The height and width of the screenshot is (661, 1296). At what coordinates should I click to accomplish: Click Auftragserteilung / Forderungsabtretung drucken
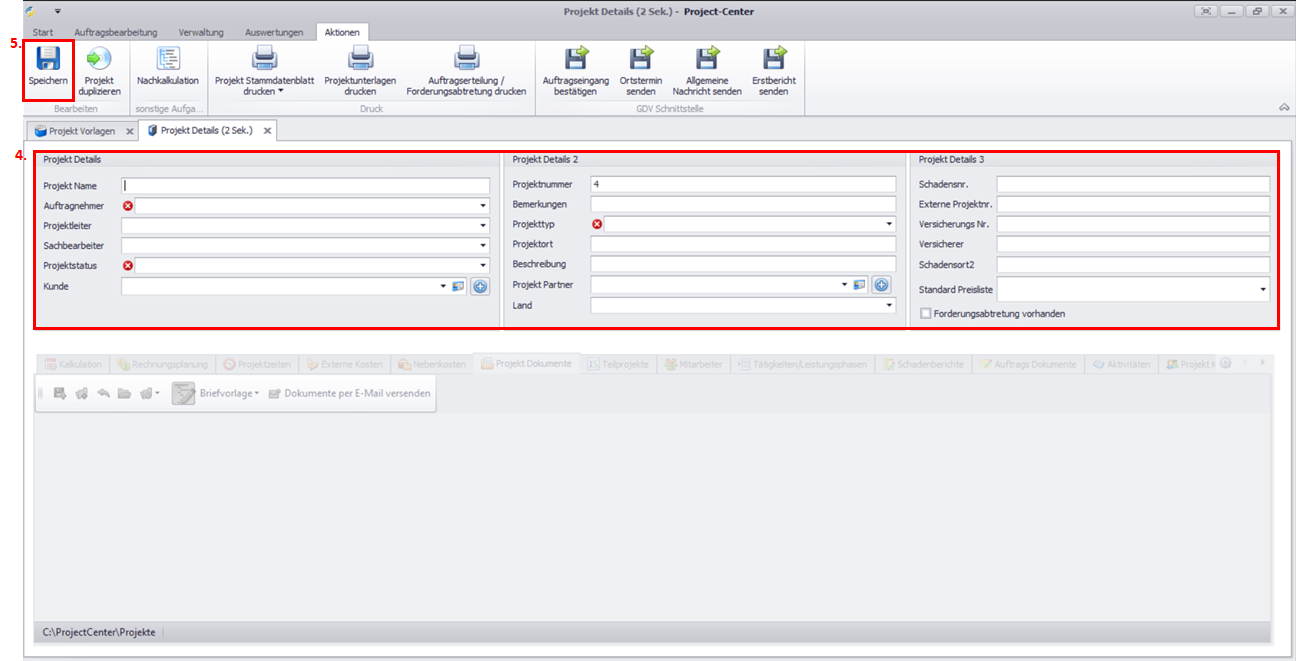(x=466, y=60)
